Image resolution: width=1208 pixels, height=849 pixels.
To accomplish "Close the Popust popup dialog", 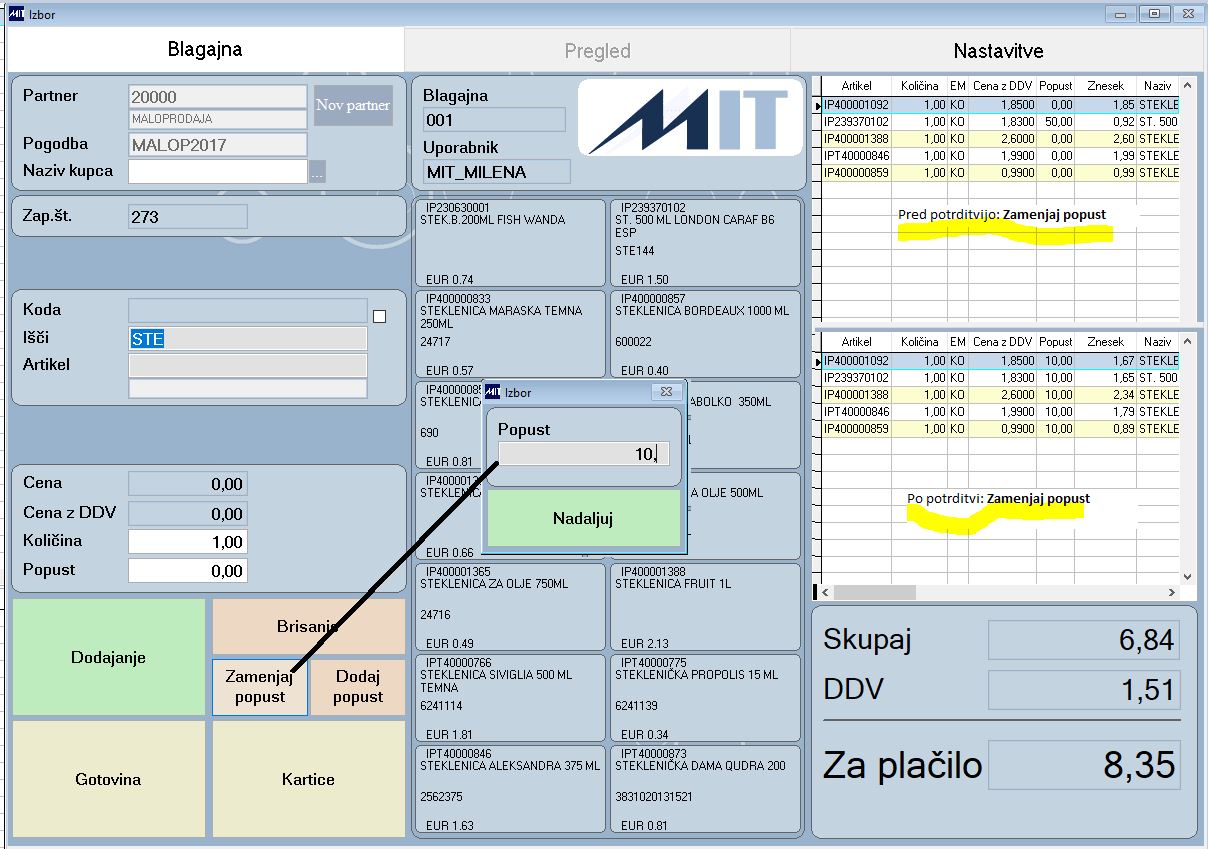I will pos(666,392).
